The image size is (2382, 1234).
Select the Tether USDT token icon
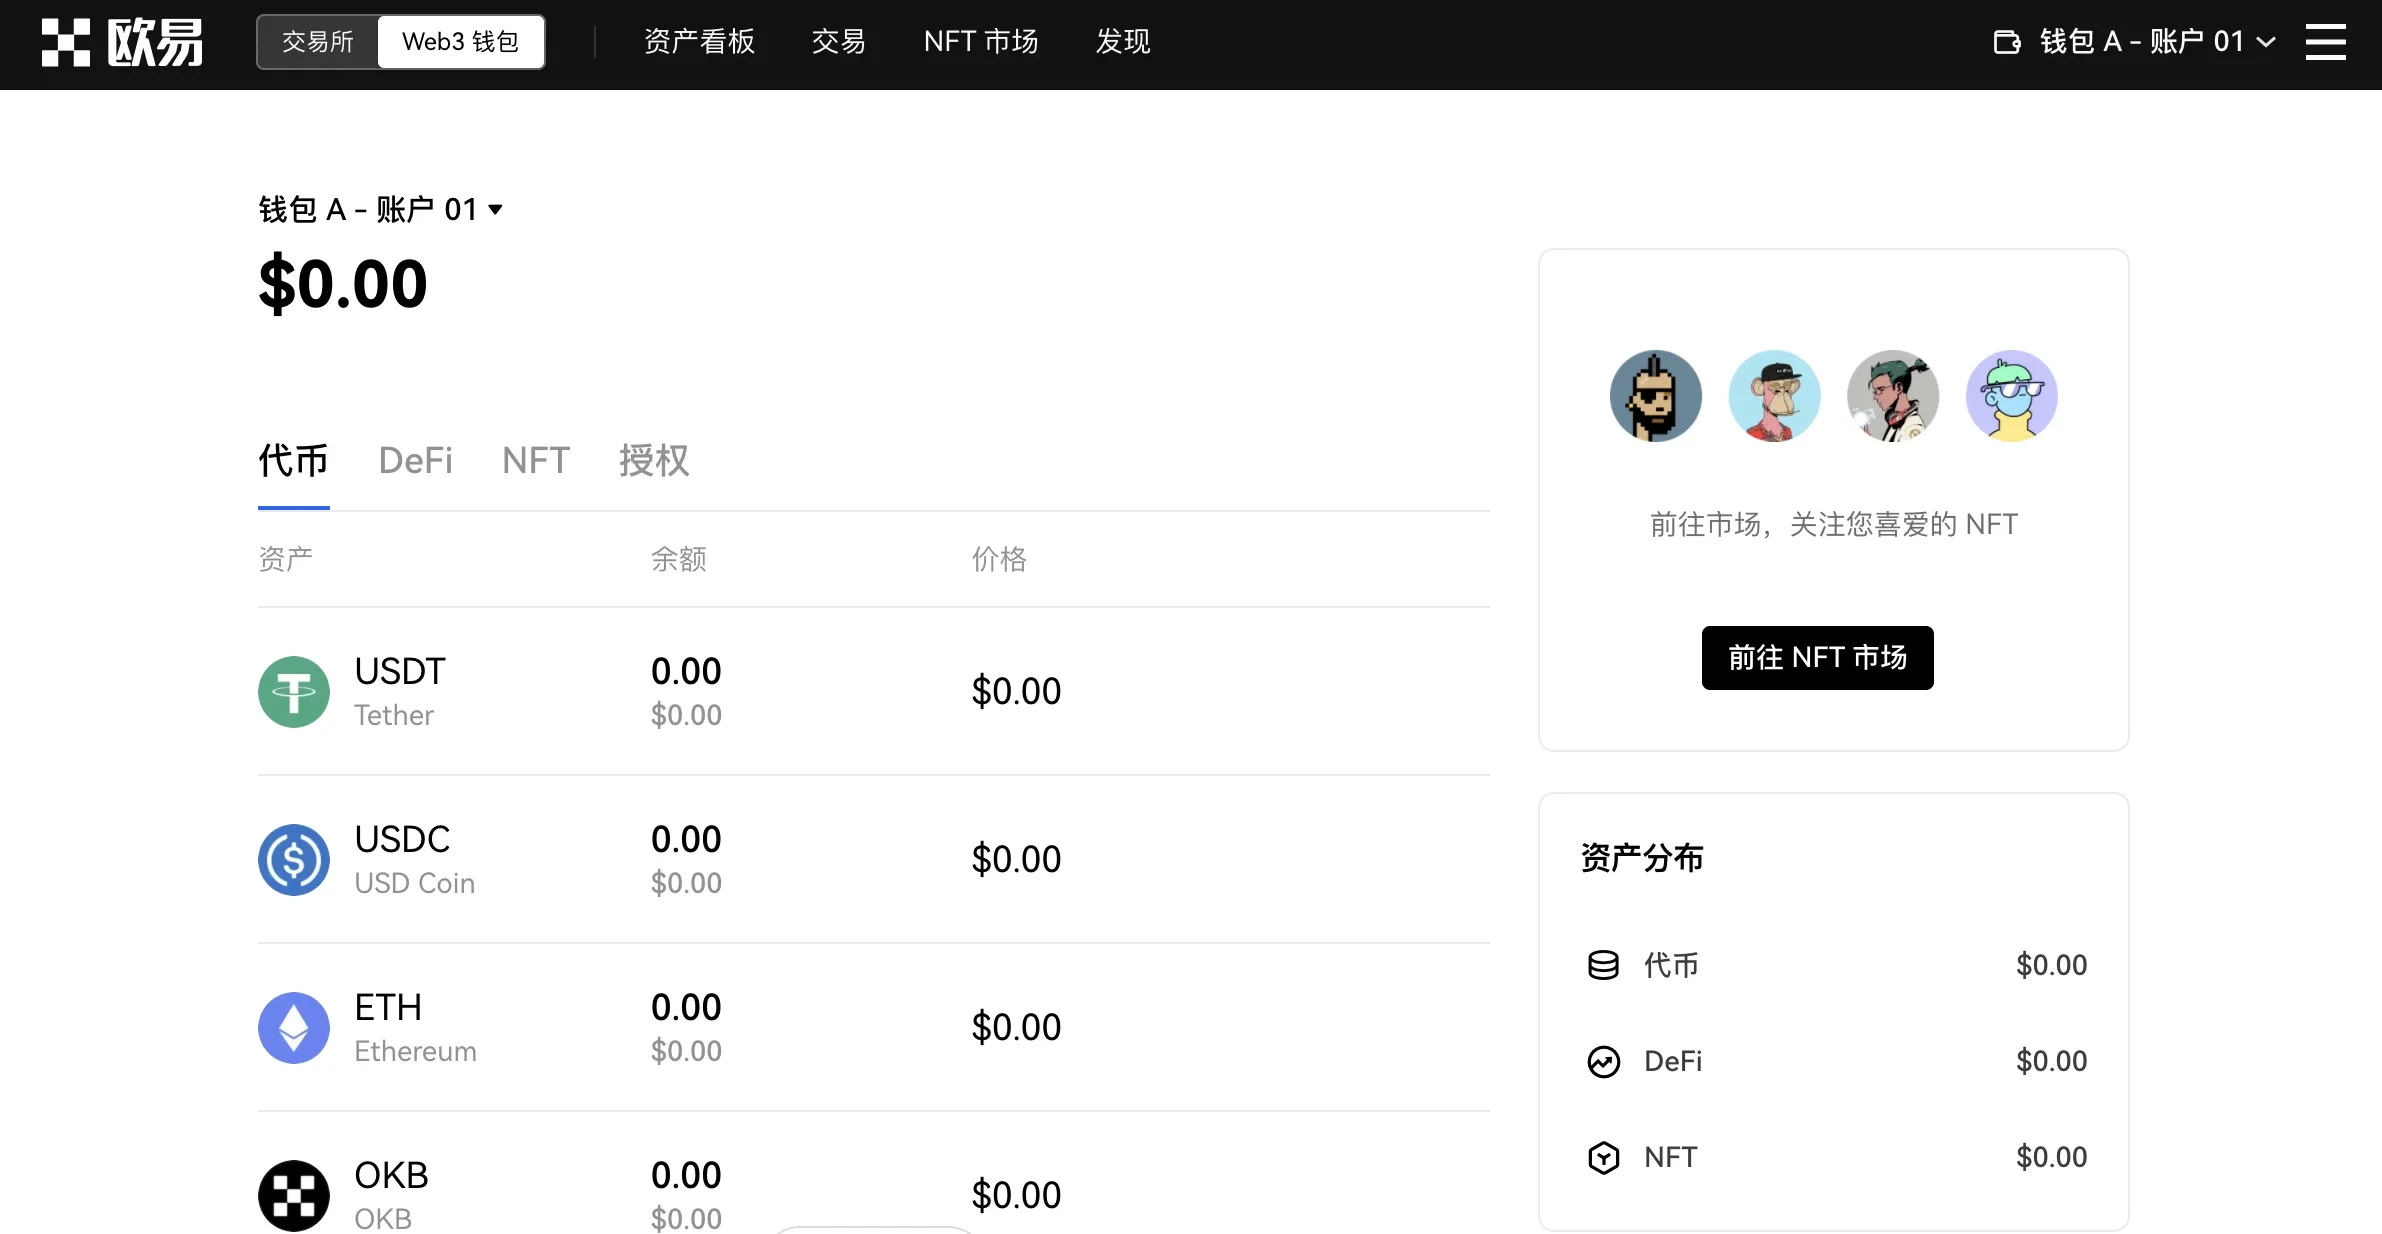click(x=293, y=691)
